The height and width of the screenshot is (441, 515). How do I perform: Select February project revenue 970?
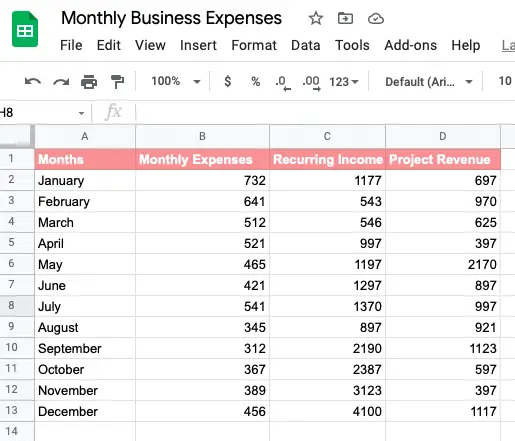pos(443,201)
